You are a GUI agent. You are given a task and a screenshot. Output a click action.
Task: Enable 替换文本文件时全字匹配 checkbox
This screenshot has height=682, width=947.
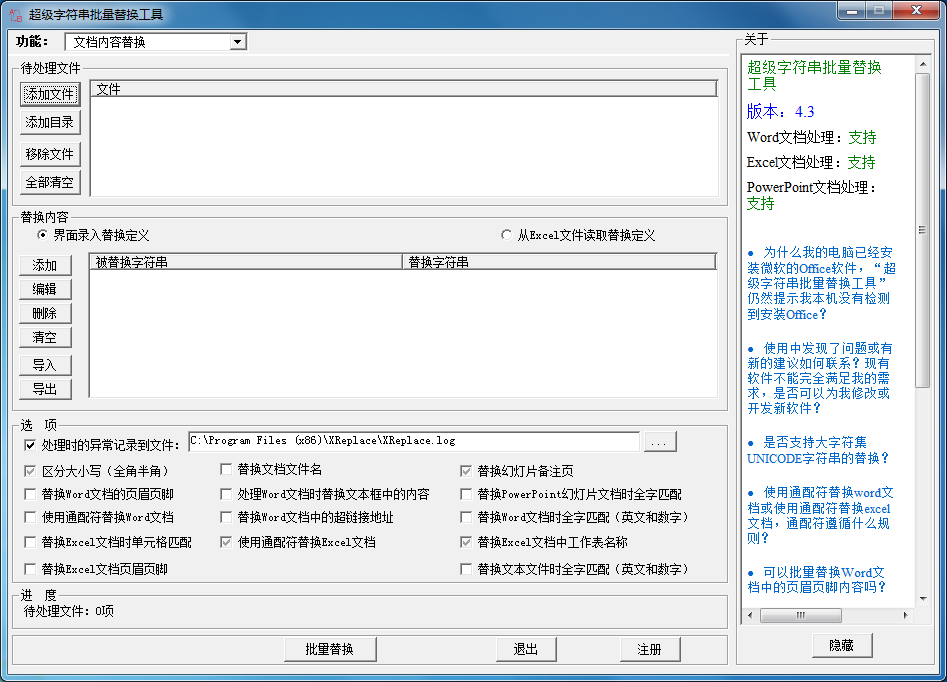(x=466, y=569)
